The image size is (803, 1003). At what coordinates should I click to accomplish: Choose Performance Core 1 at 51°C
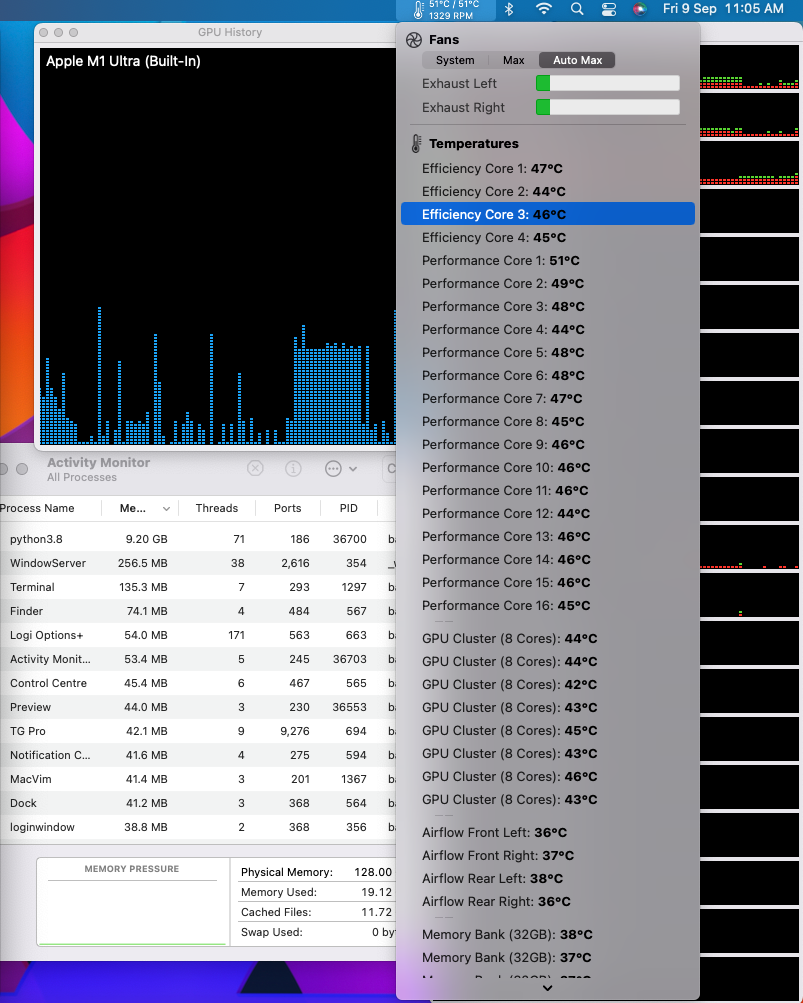pyautogui.click(x=548, y=260)
